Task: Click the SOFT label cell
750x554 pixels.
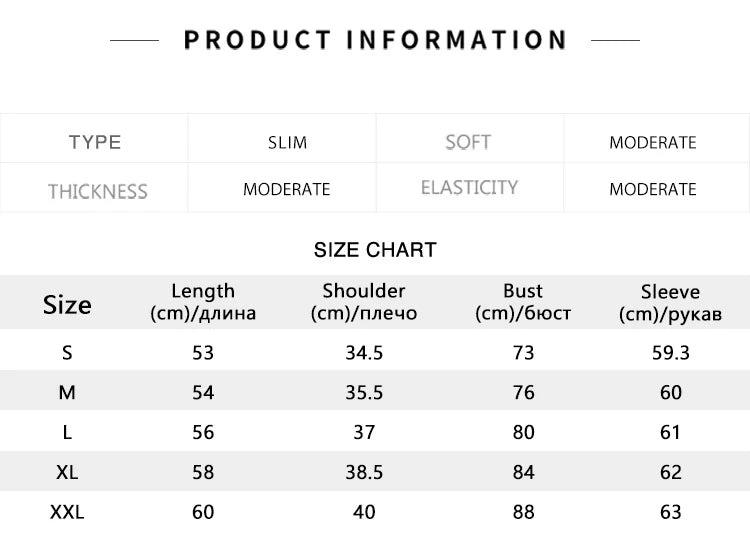Action: [468, 142]
